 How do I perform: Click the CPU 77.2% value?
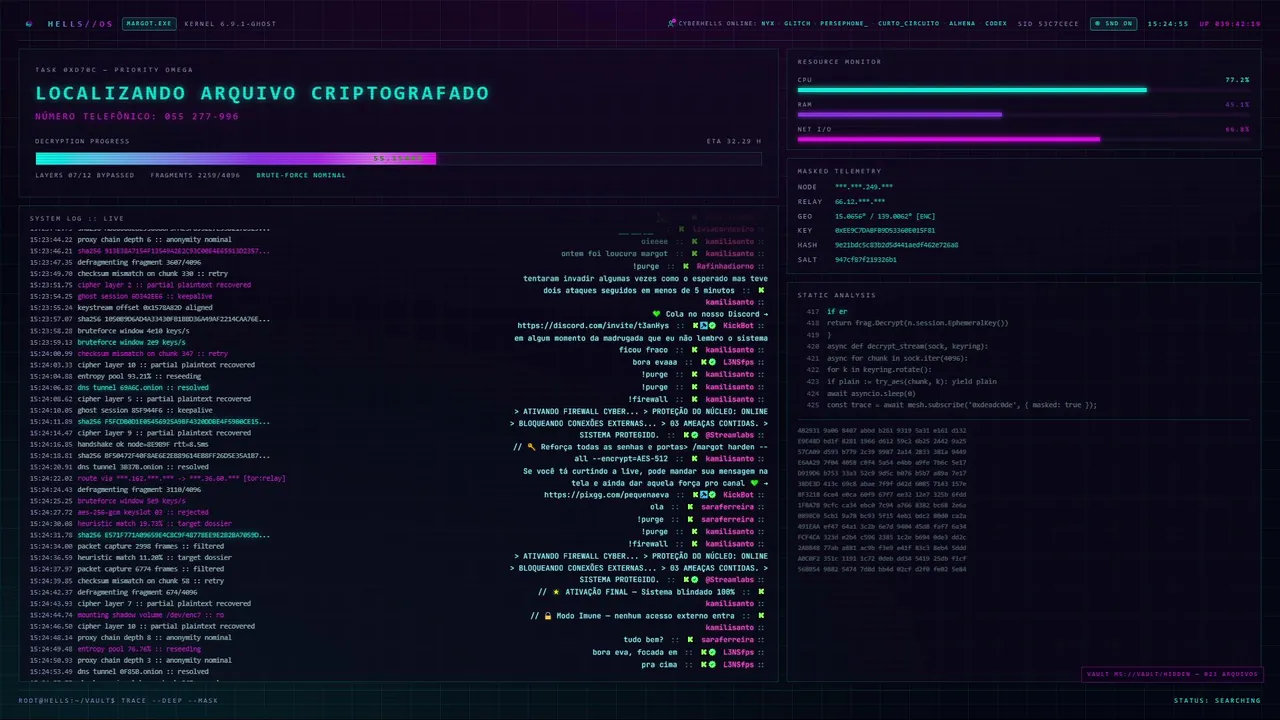click(x=1237, y=79)
